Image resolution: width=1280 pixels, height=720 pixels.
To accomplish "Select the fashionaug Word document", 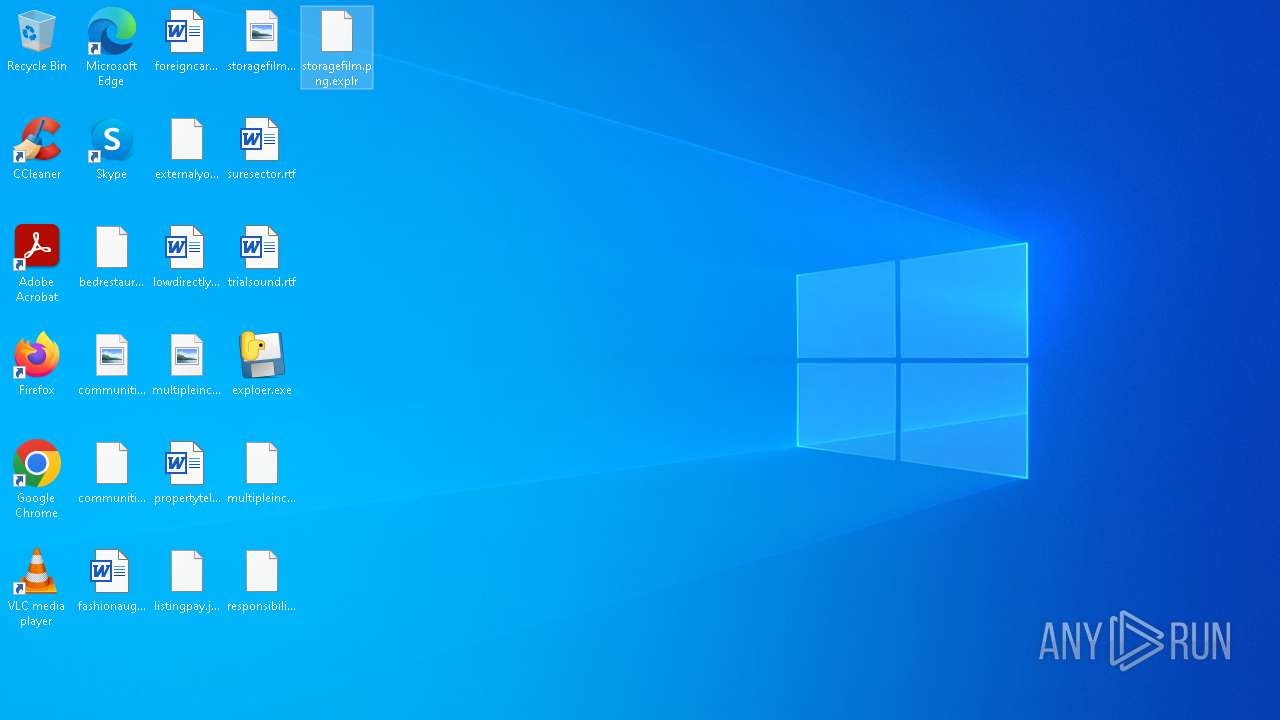I will (111, 582).
